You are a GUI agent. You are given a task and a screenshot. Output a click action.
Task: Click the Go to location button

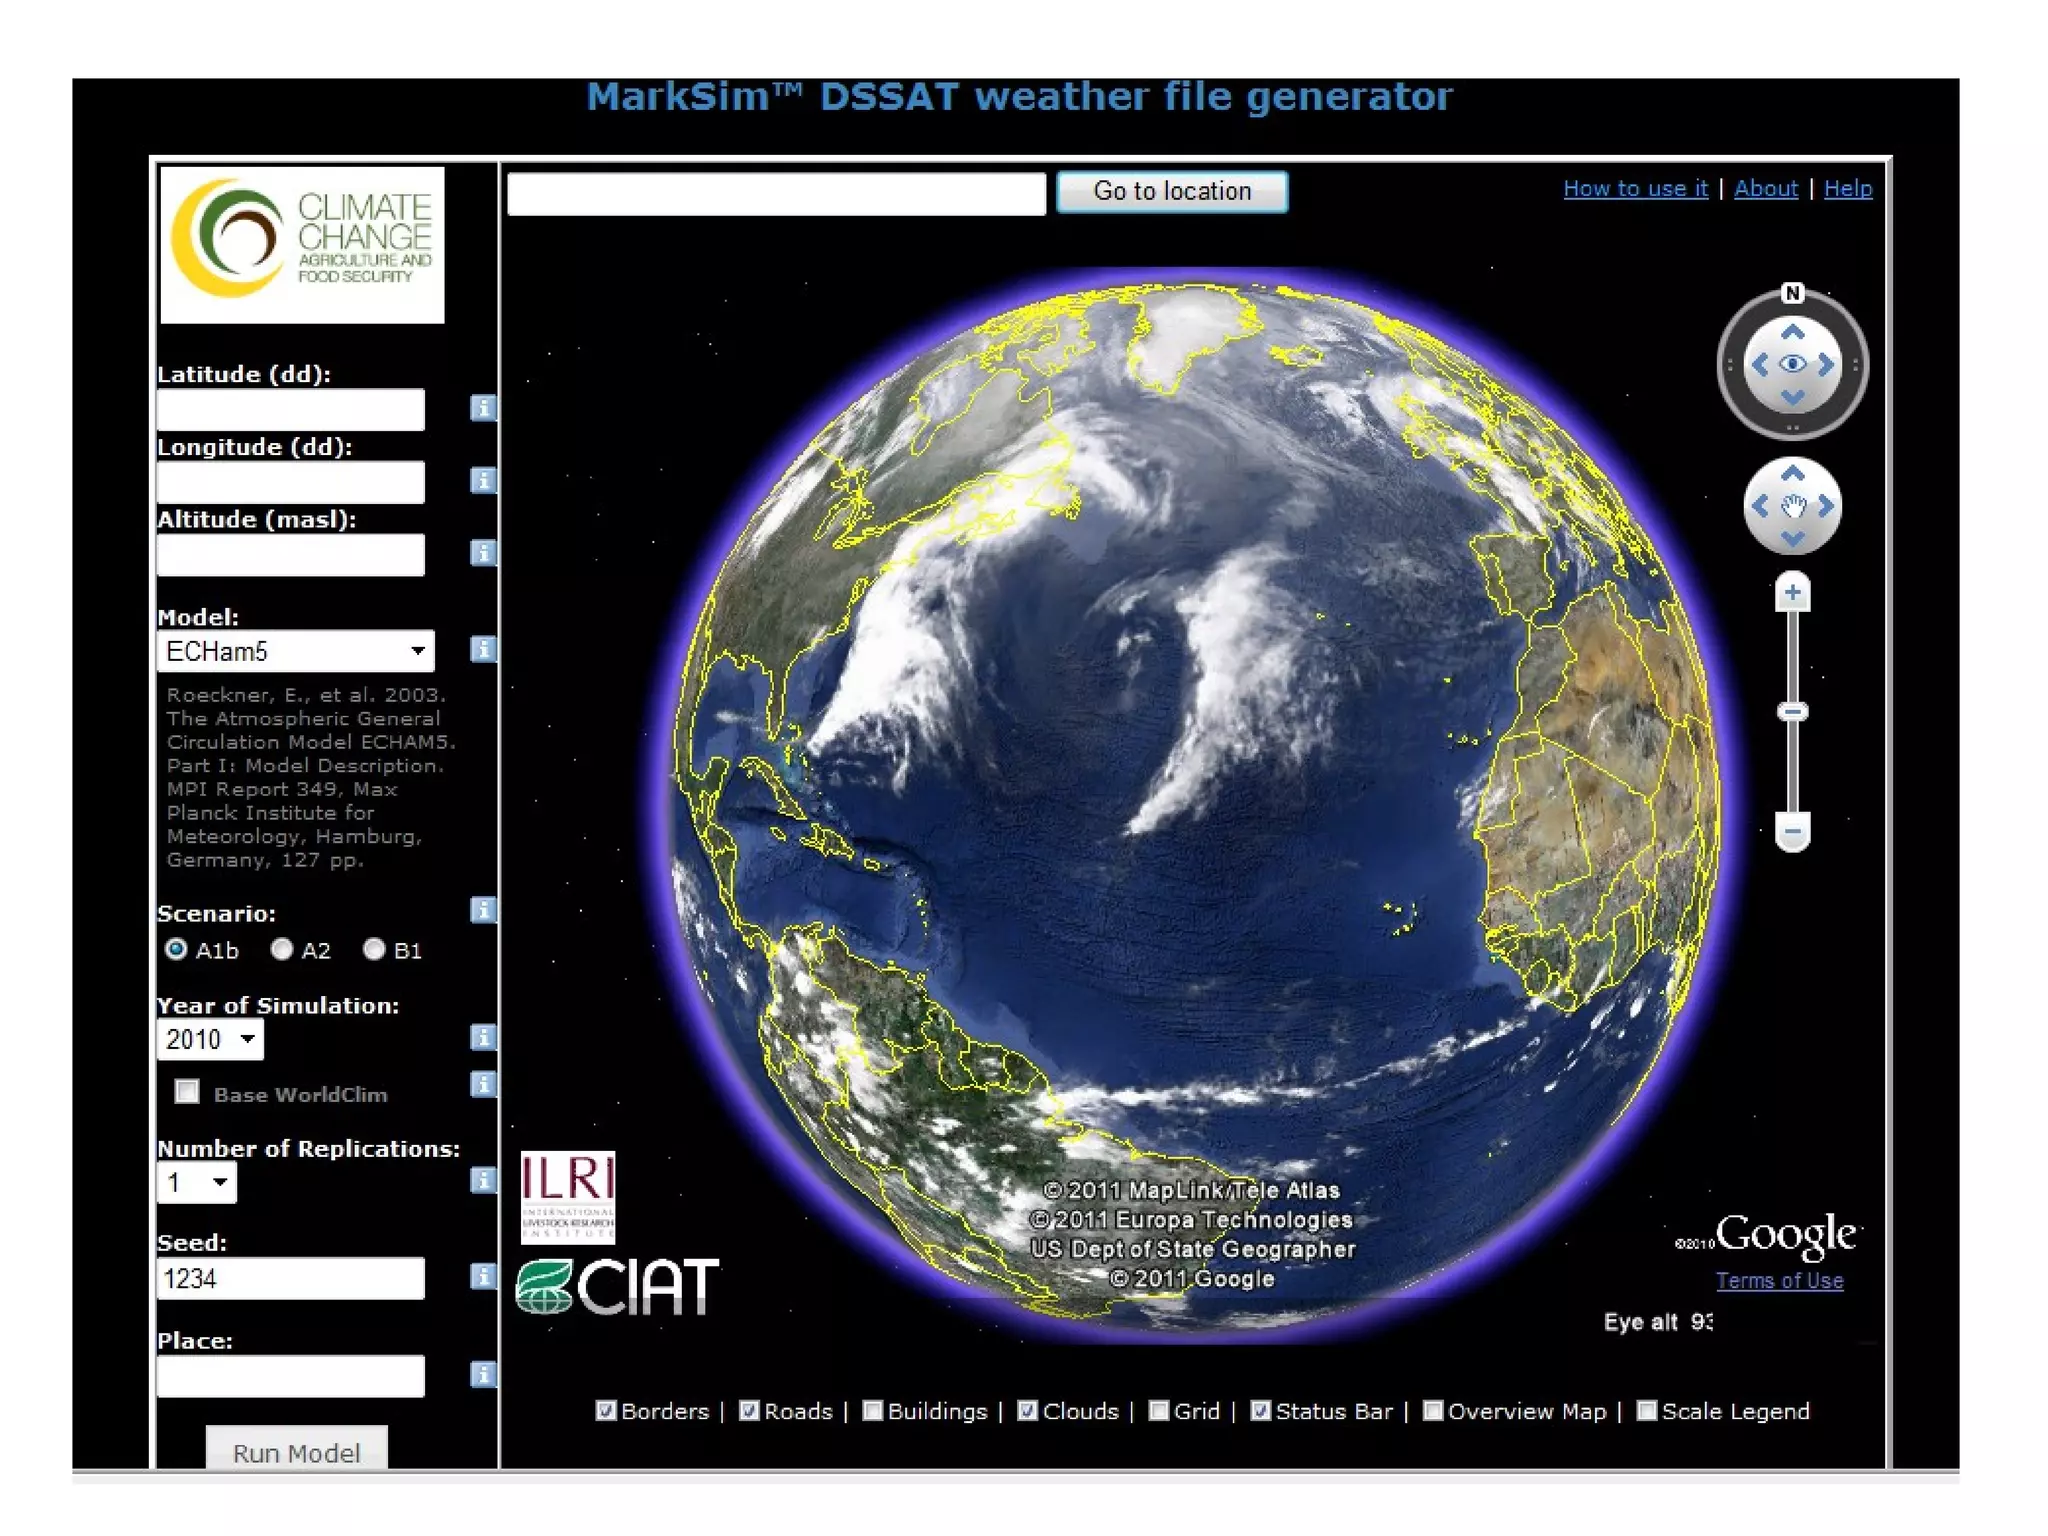[x=1172, y=191]
